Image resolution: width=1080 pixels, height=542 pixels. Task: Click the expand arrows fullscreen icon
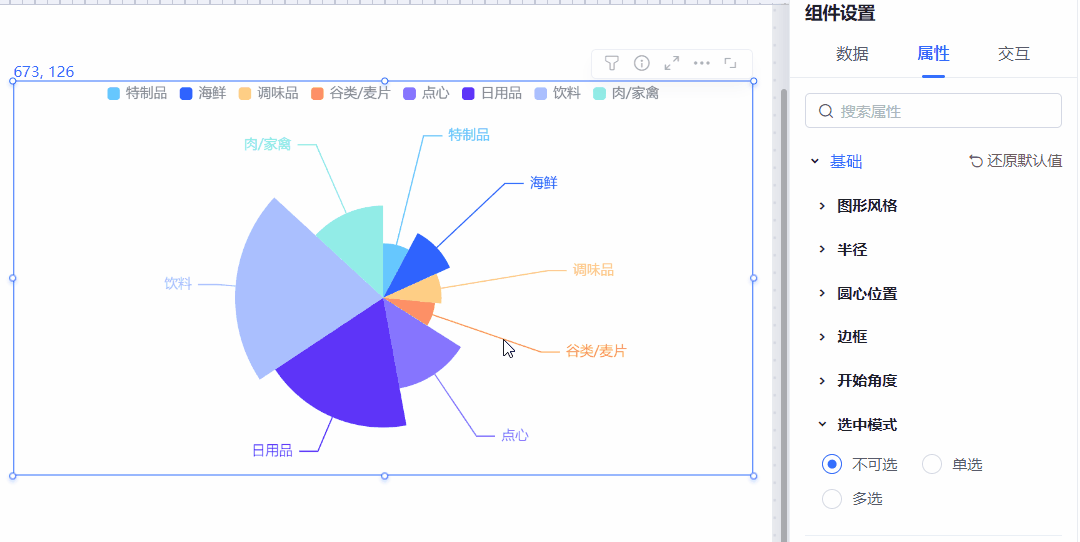(672, 63)
